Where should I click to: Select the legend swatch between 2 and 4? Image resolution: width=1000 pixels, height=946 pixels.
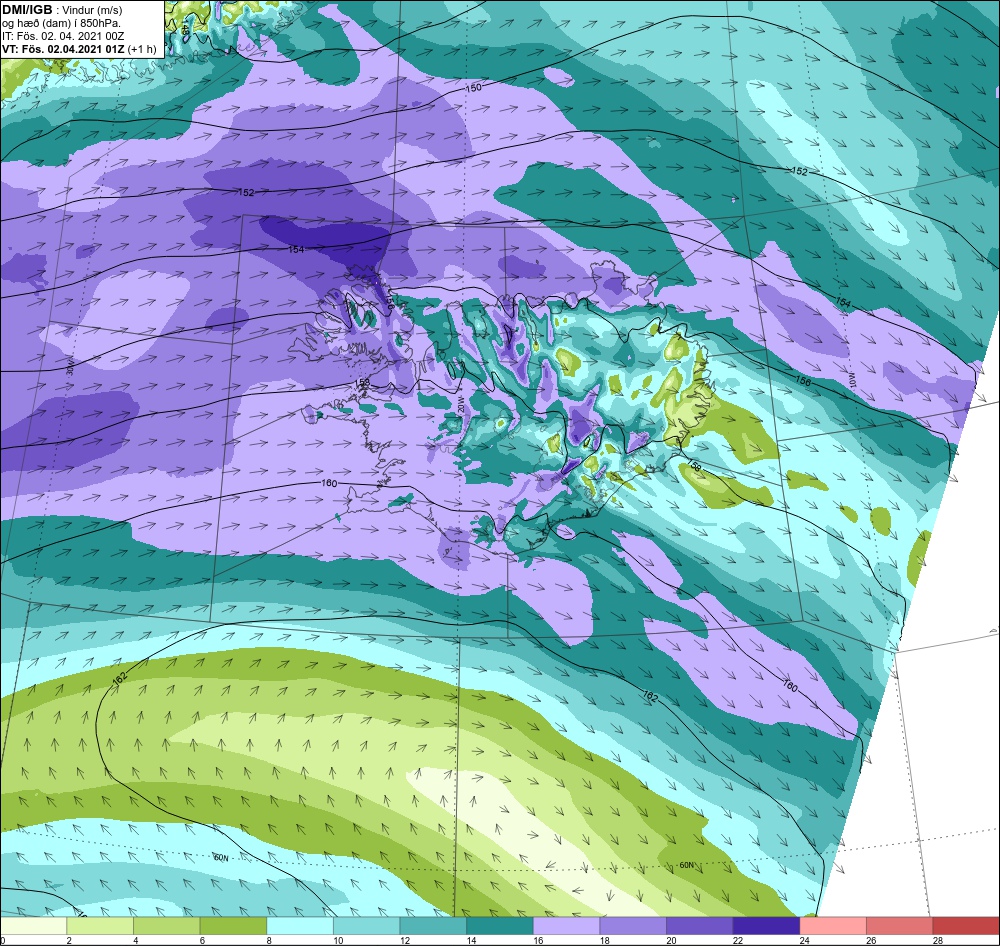(100, 925)
